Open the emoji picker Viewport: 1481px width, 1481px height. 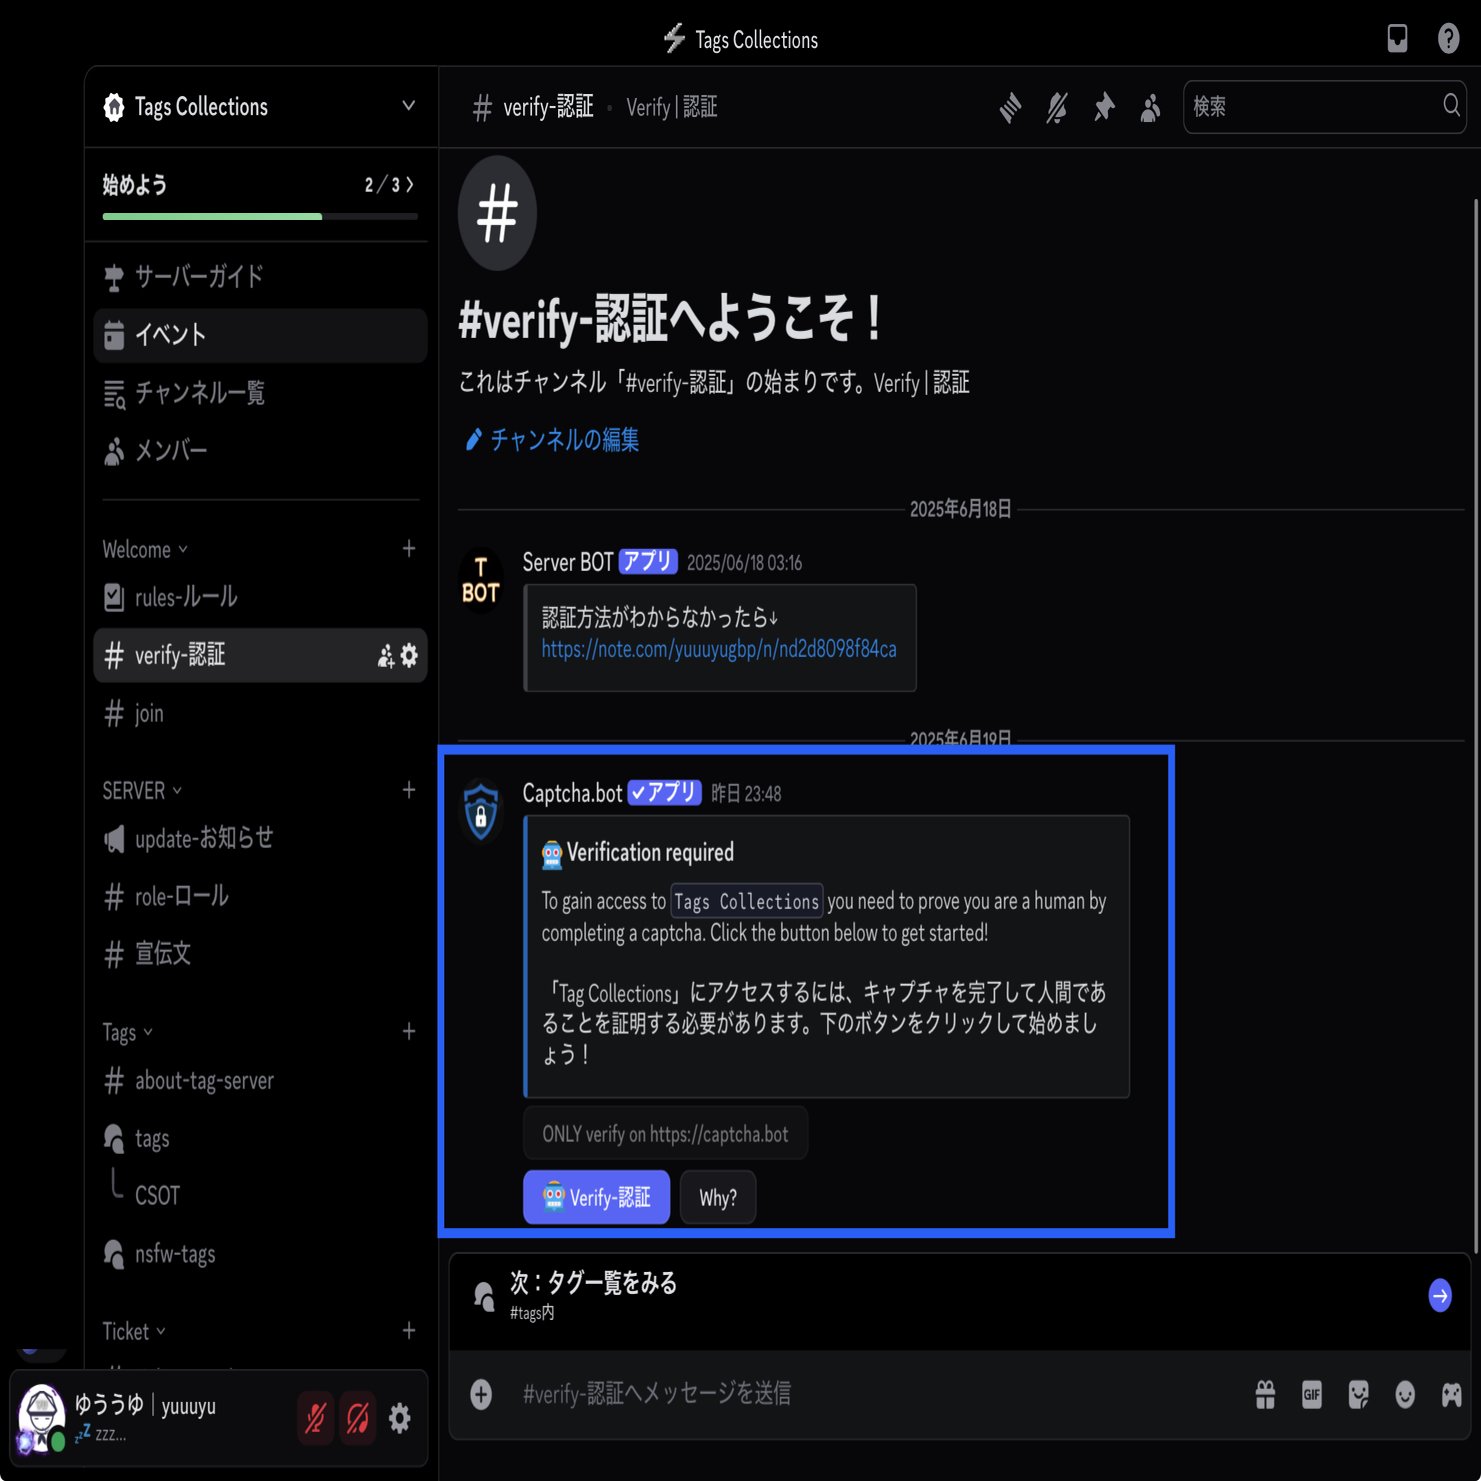tap(1403, 1394)
